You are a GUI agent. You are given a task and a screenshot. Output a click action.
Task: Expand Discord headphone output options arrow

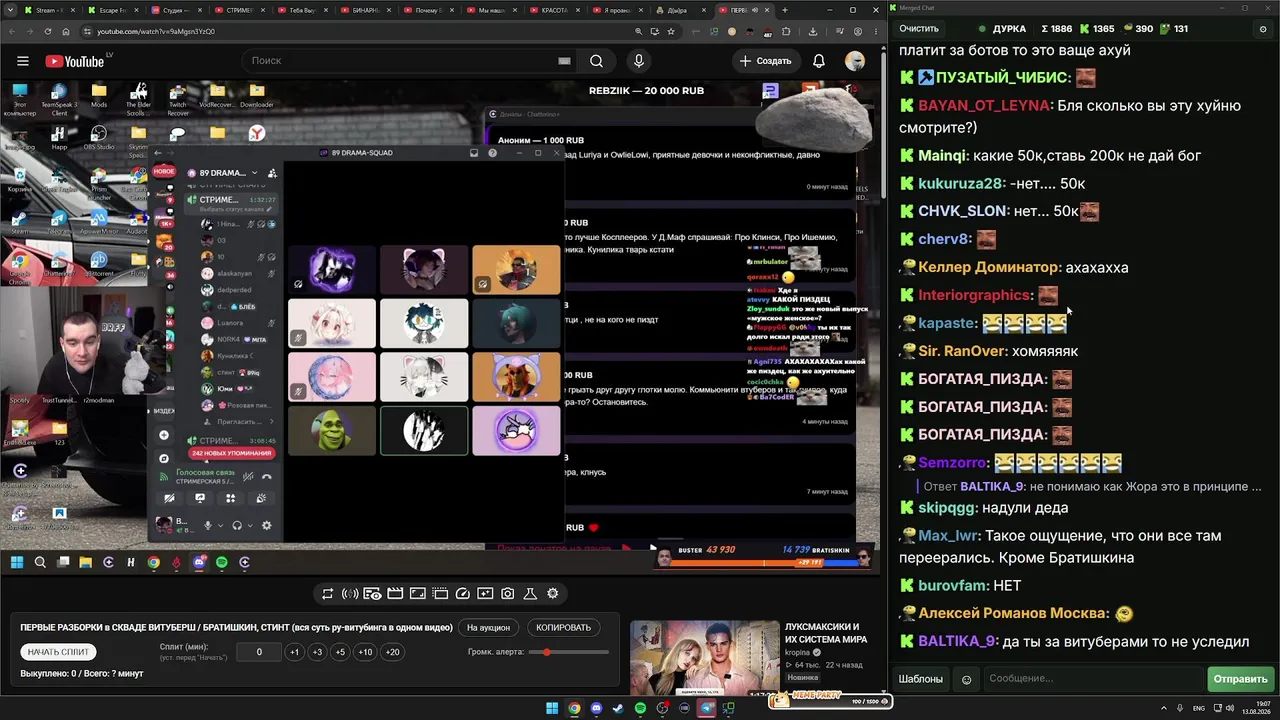(249, 525)
